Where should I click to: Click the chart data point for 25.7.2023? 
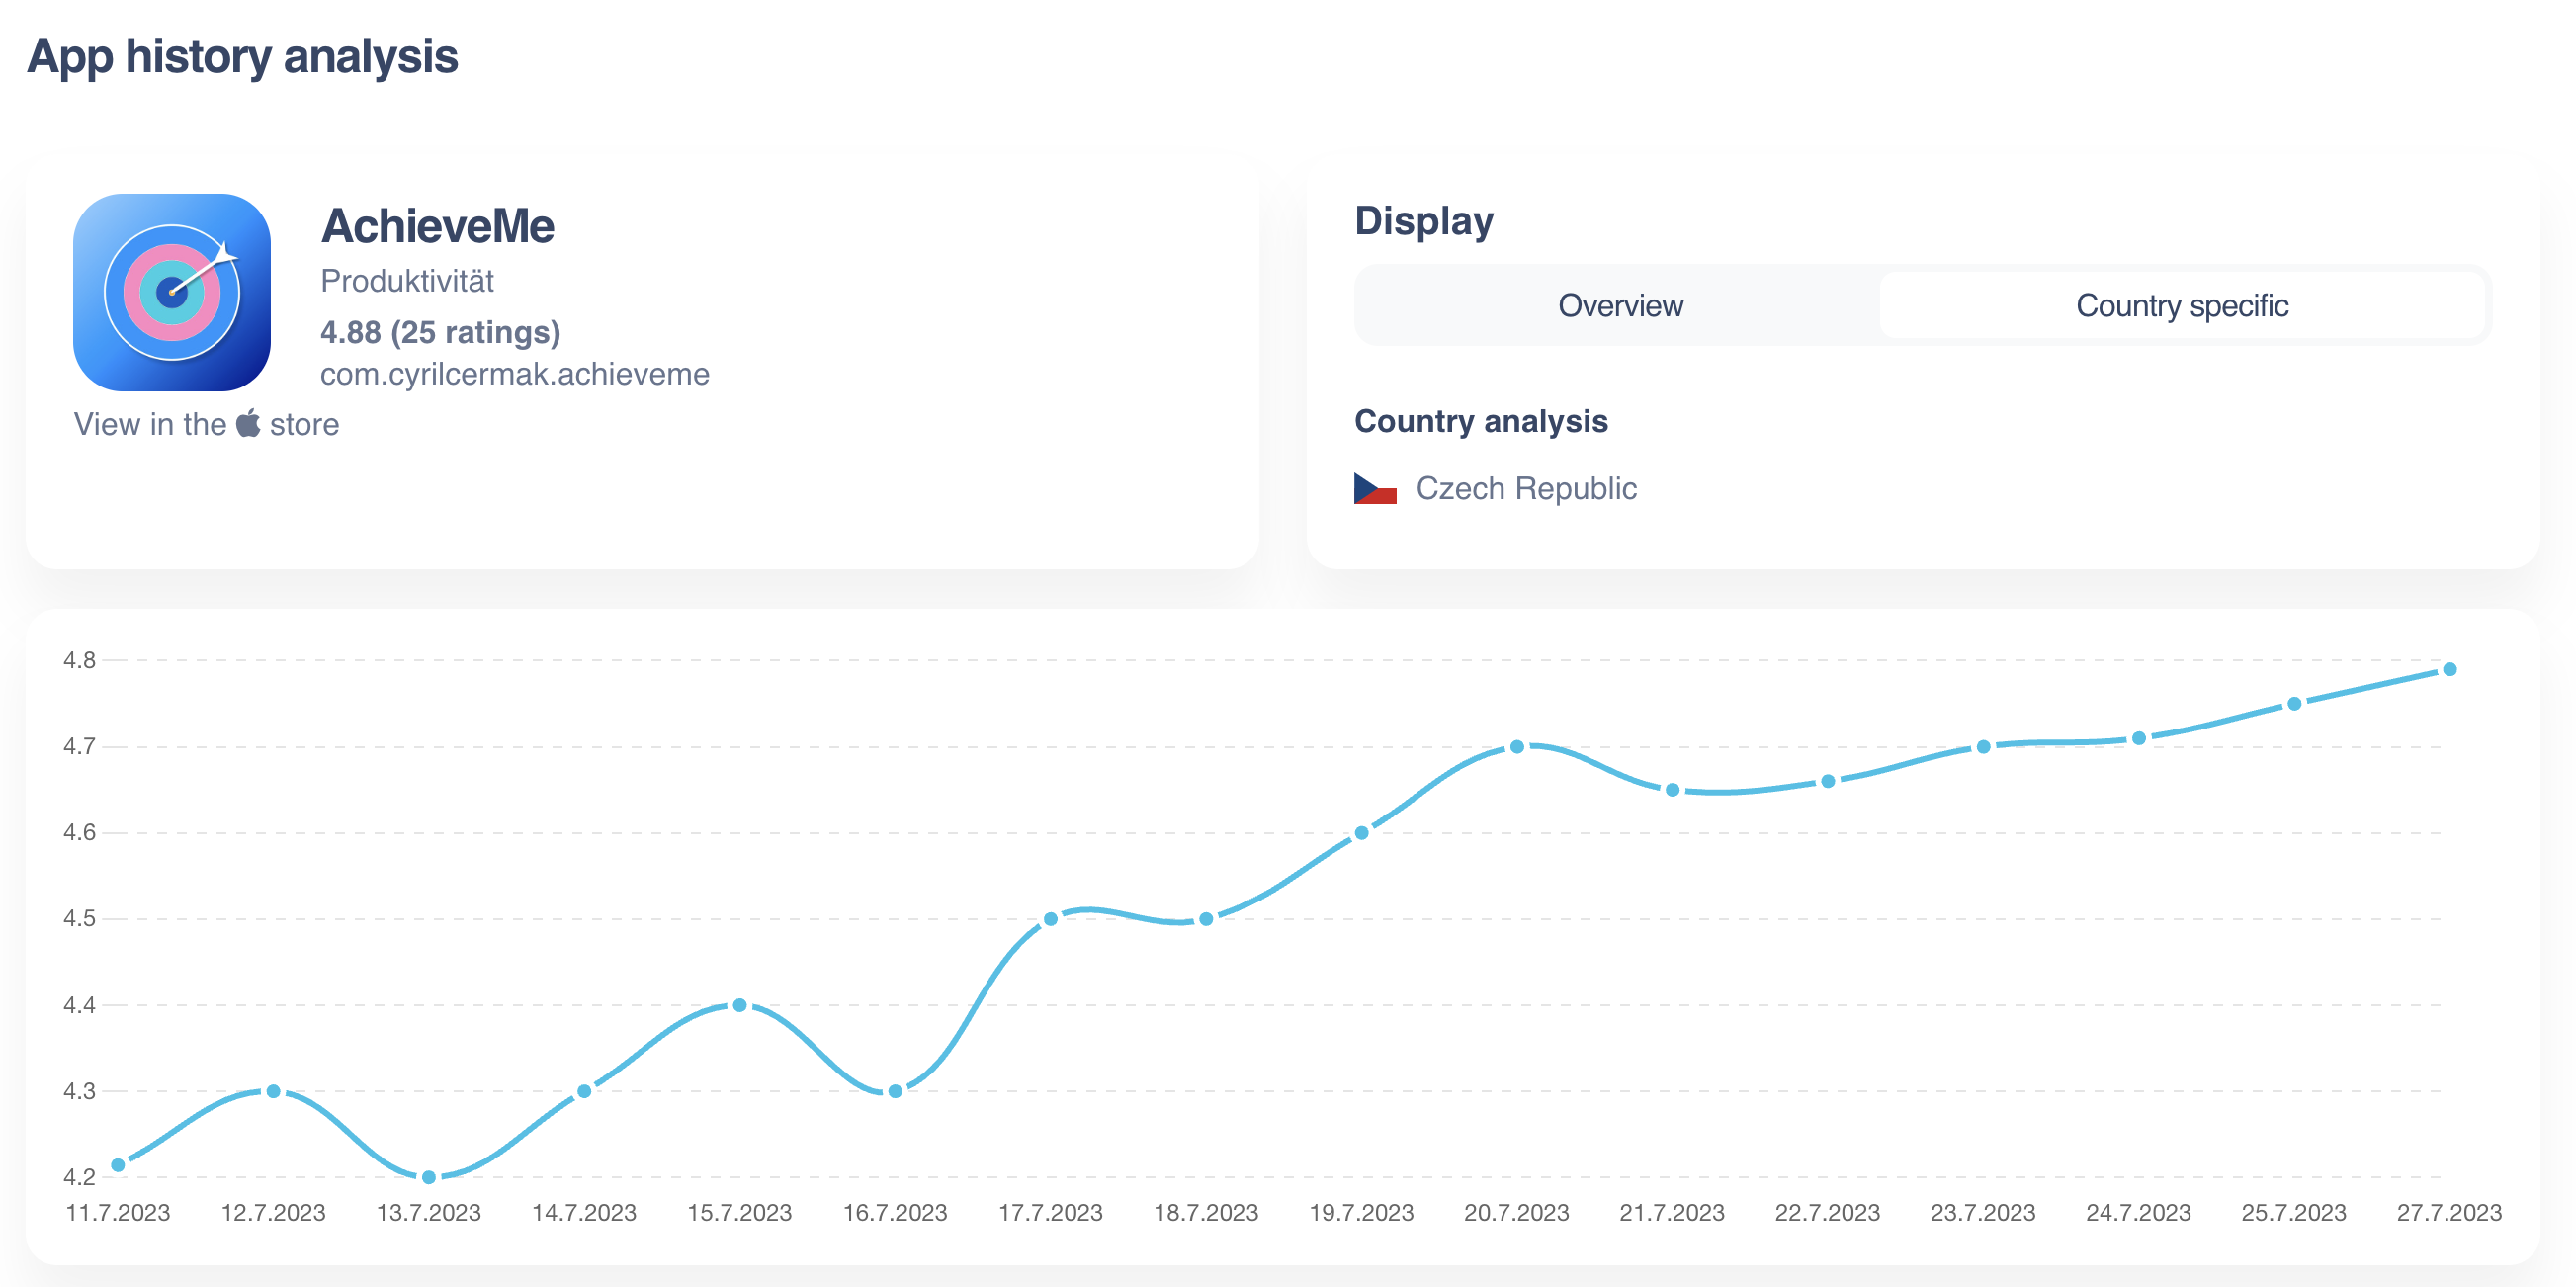[x=2294, y=704]
